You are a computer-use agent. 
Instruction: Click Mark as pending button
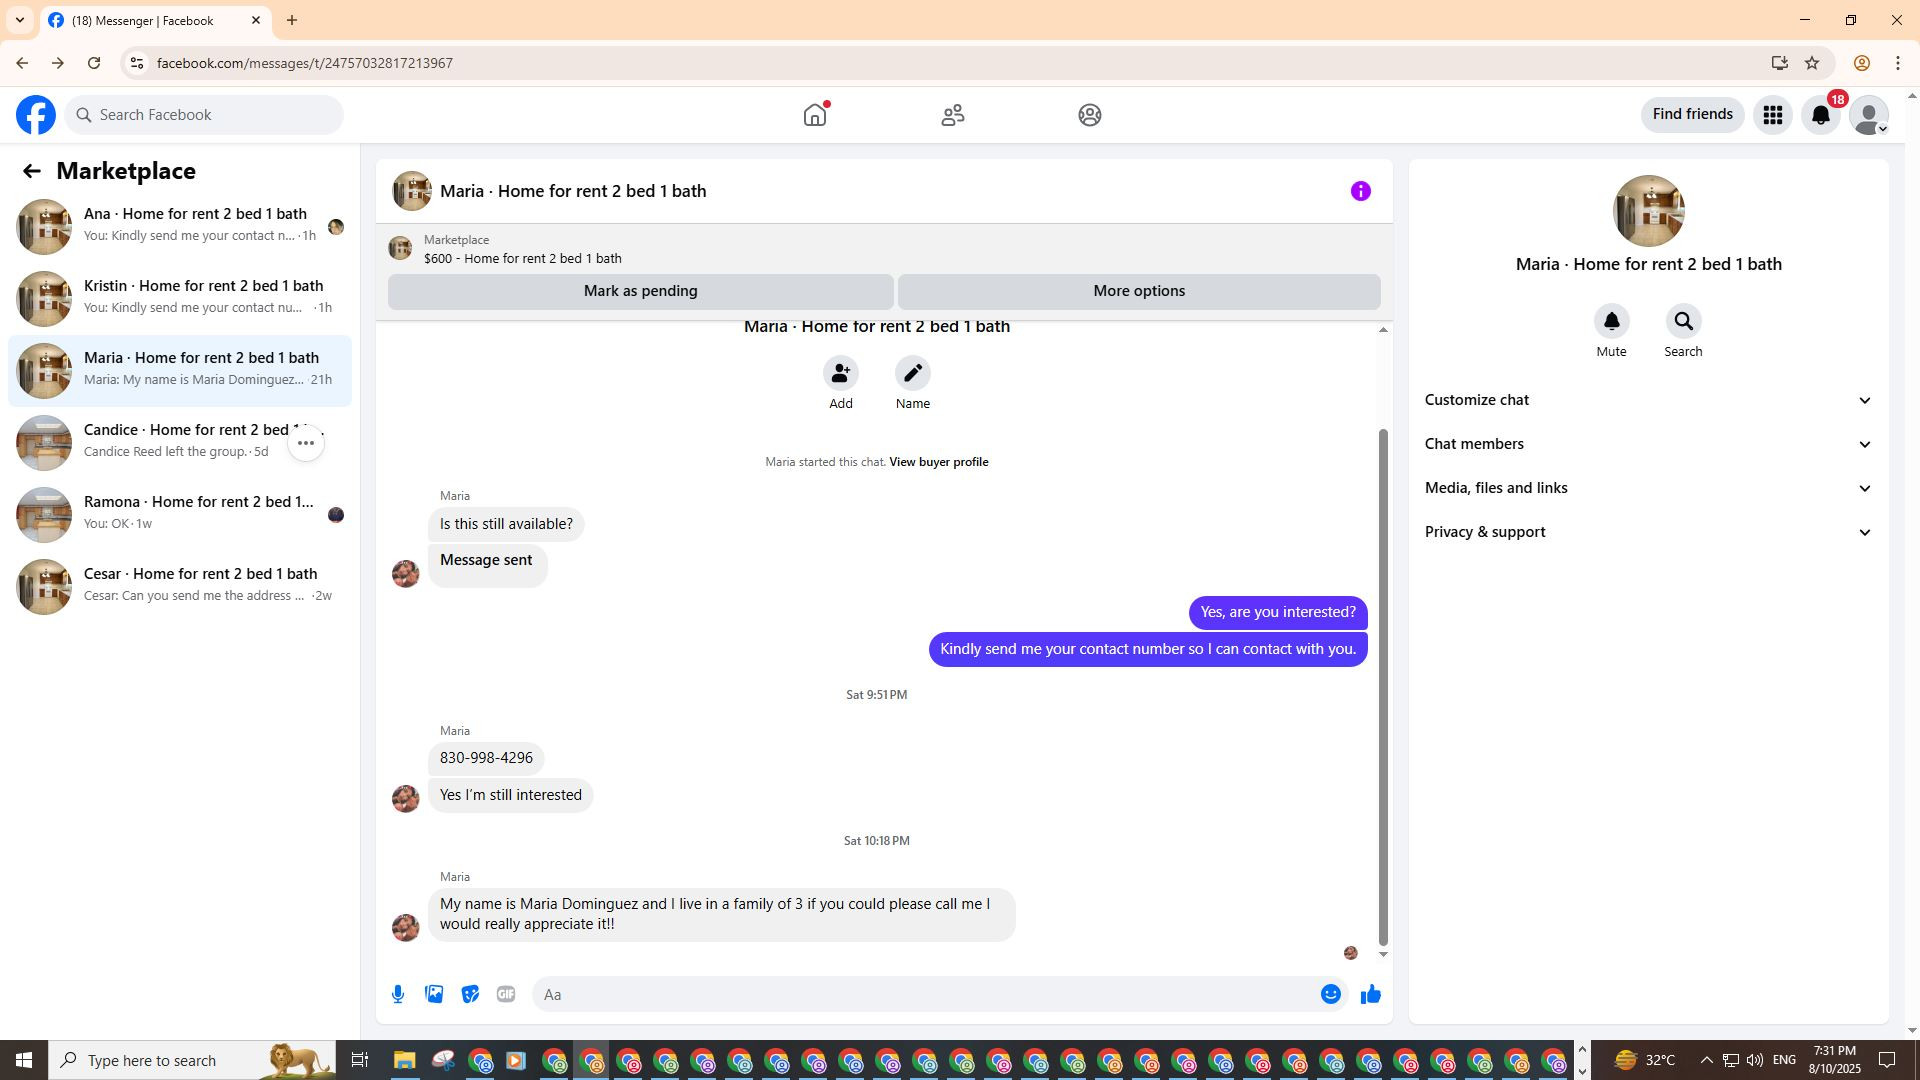pos(640,291)
